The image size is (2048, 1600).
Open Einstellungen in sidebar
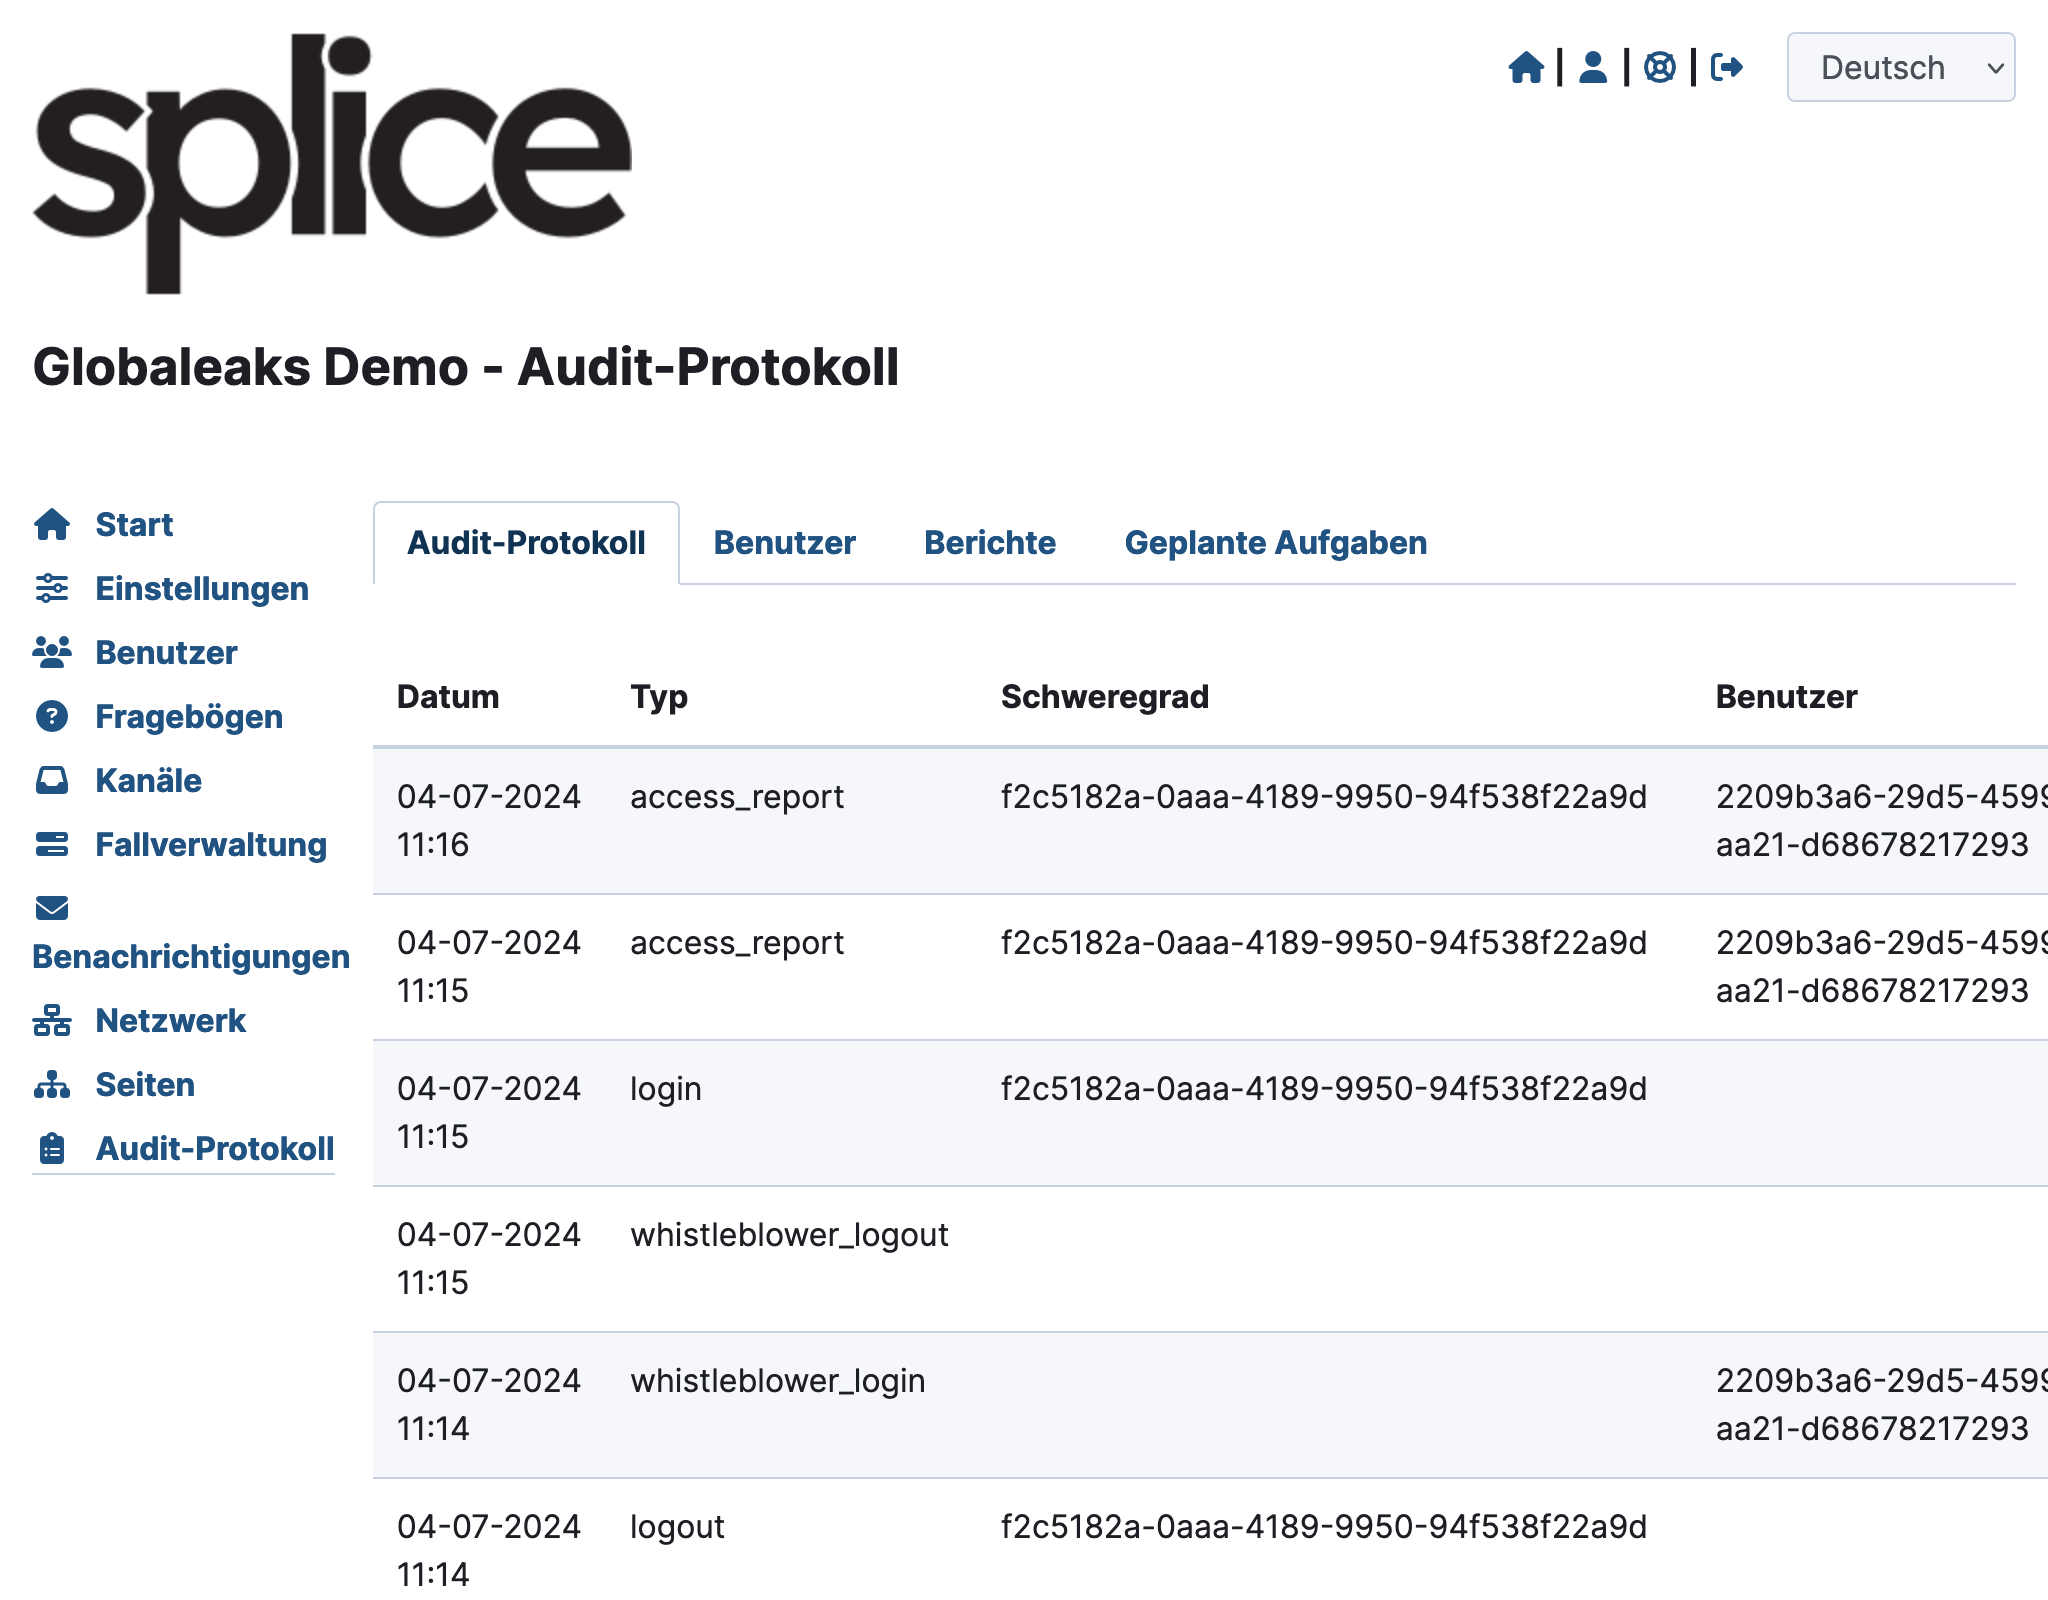[x=202, y=588]
